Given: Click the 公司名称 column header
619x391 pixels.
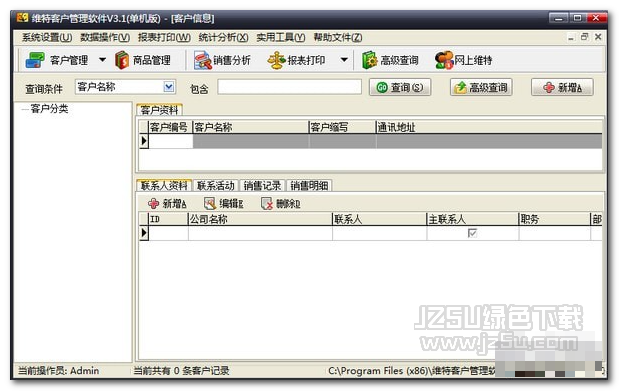Looking at the screenshot, I should coord(260,219).
